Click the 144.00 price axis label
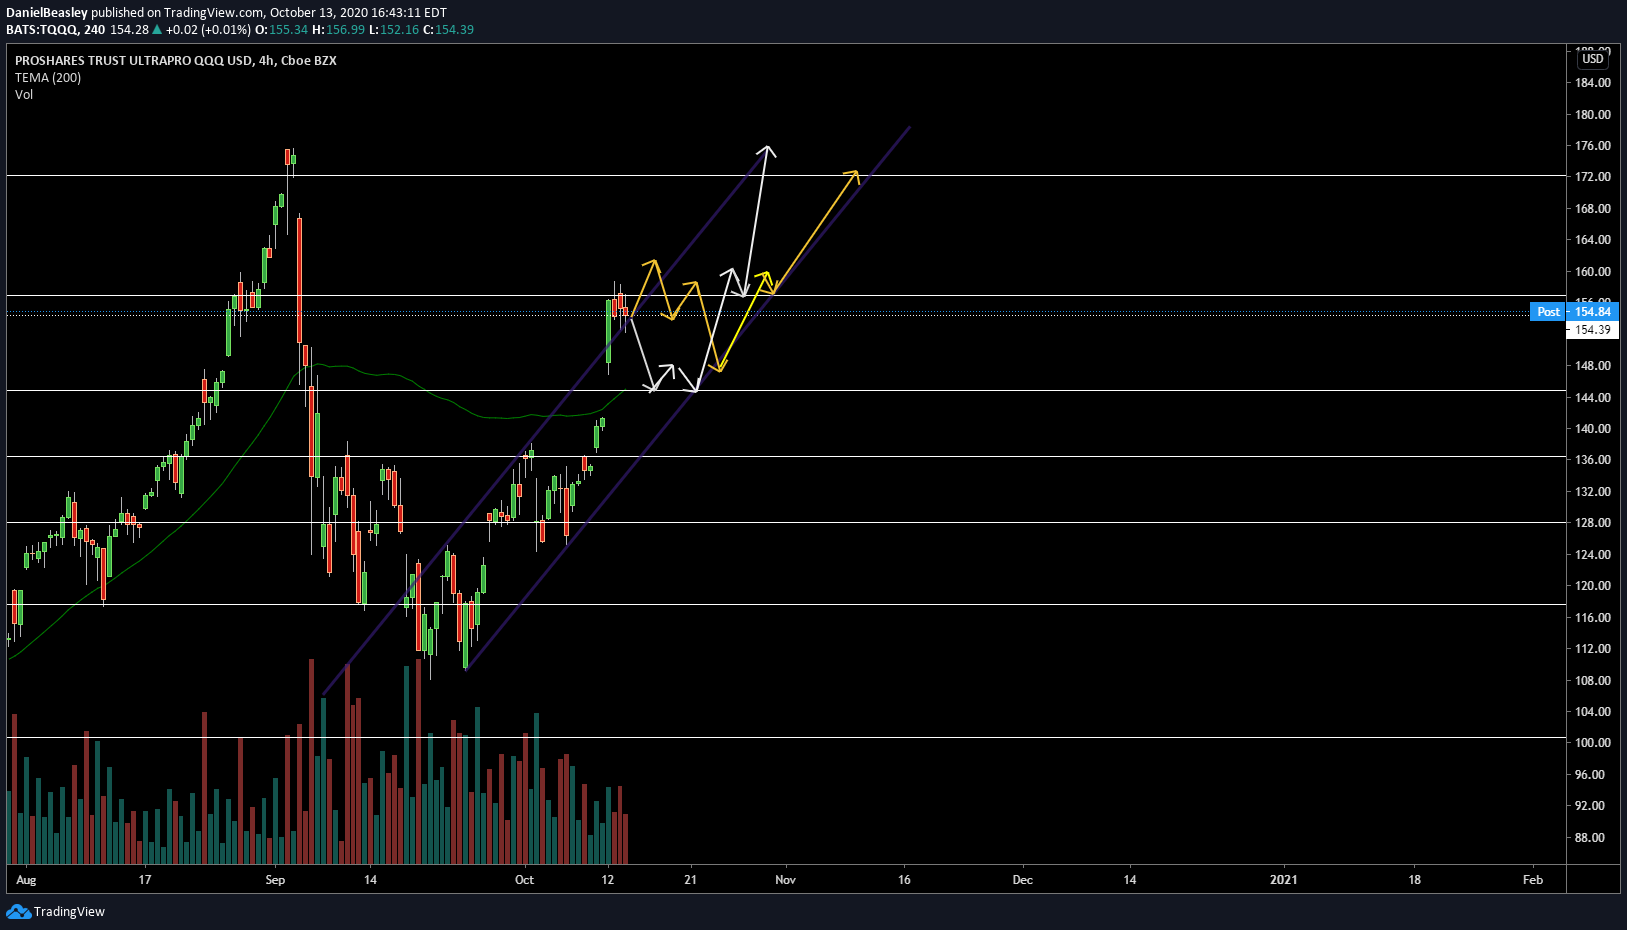This screenshot has height=930, width=1627. coord(1593,397)
